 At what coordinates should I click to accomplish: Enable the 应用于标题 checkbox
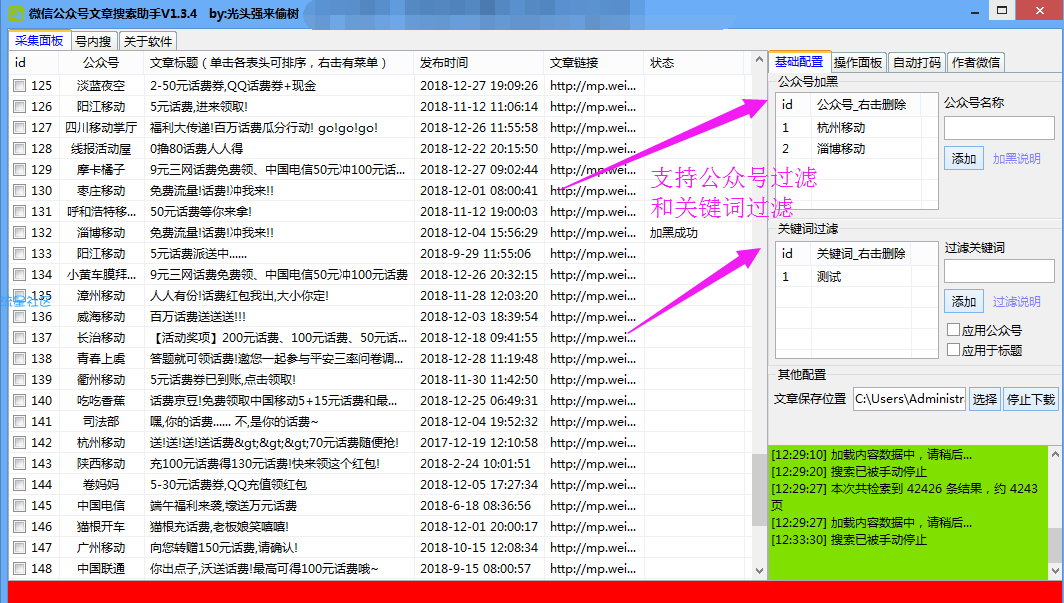[953, 350]
